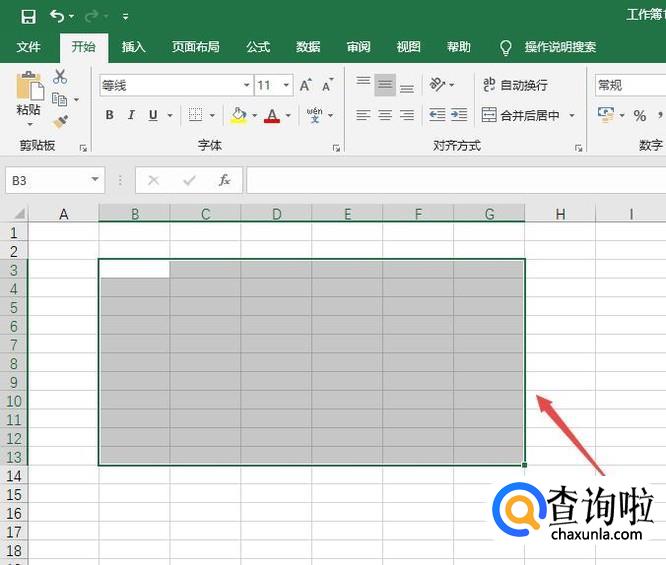The height and width of the screenshot is (565, 666).
Task: Click the 合并后居中 button
Action: [x=521, y=115]
